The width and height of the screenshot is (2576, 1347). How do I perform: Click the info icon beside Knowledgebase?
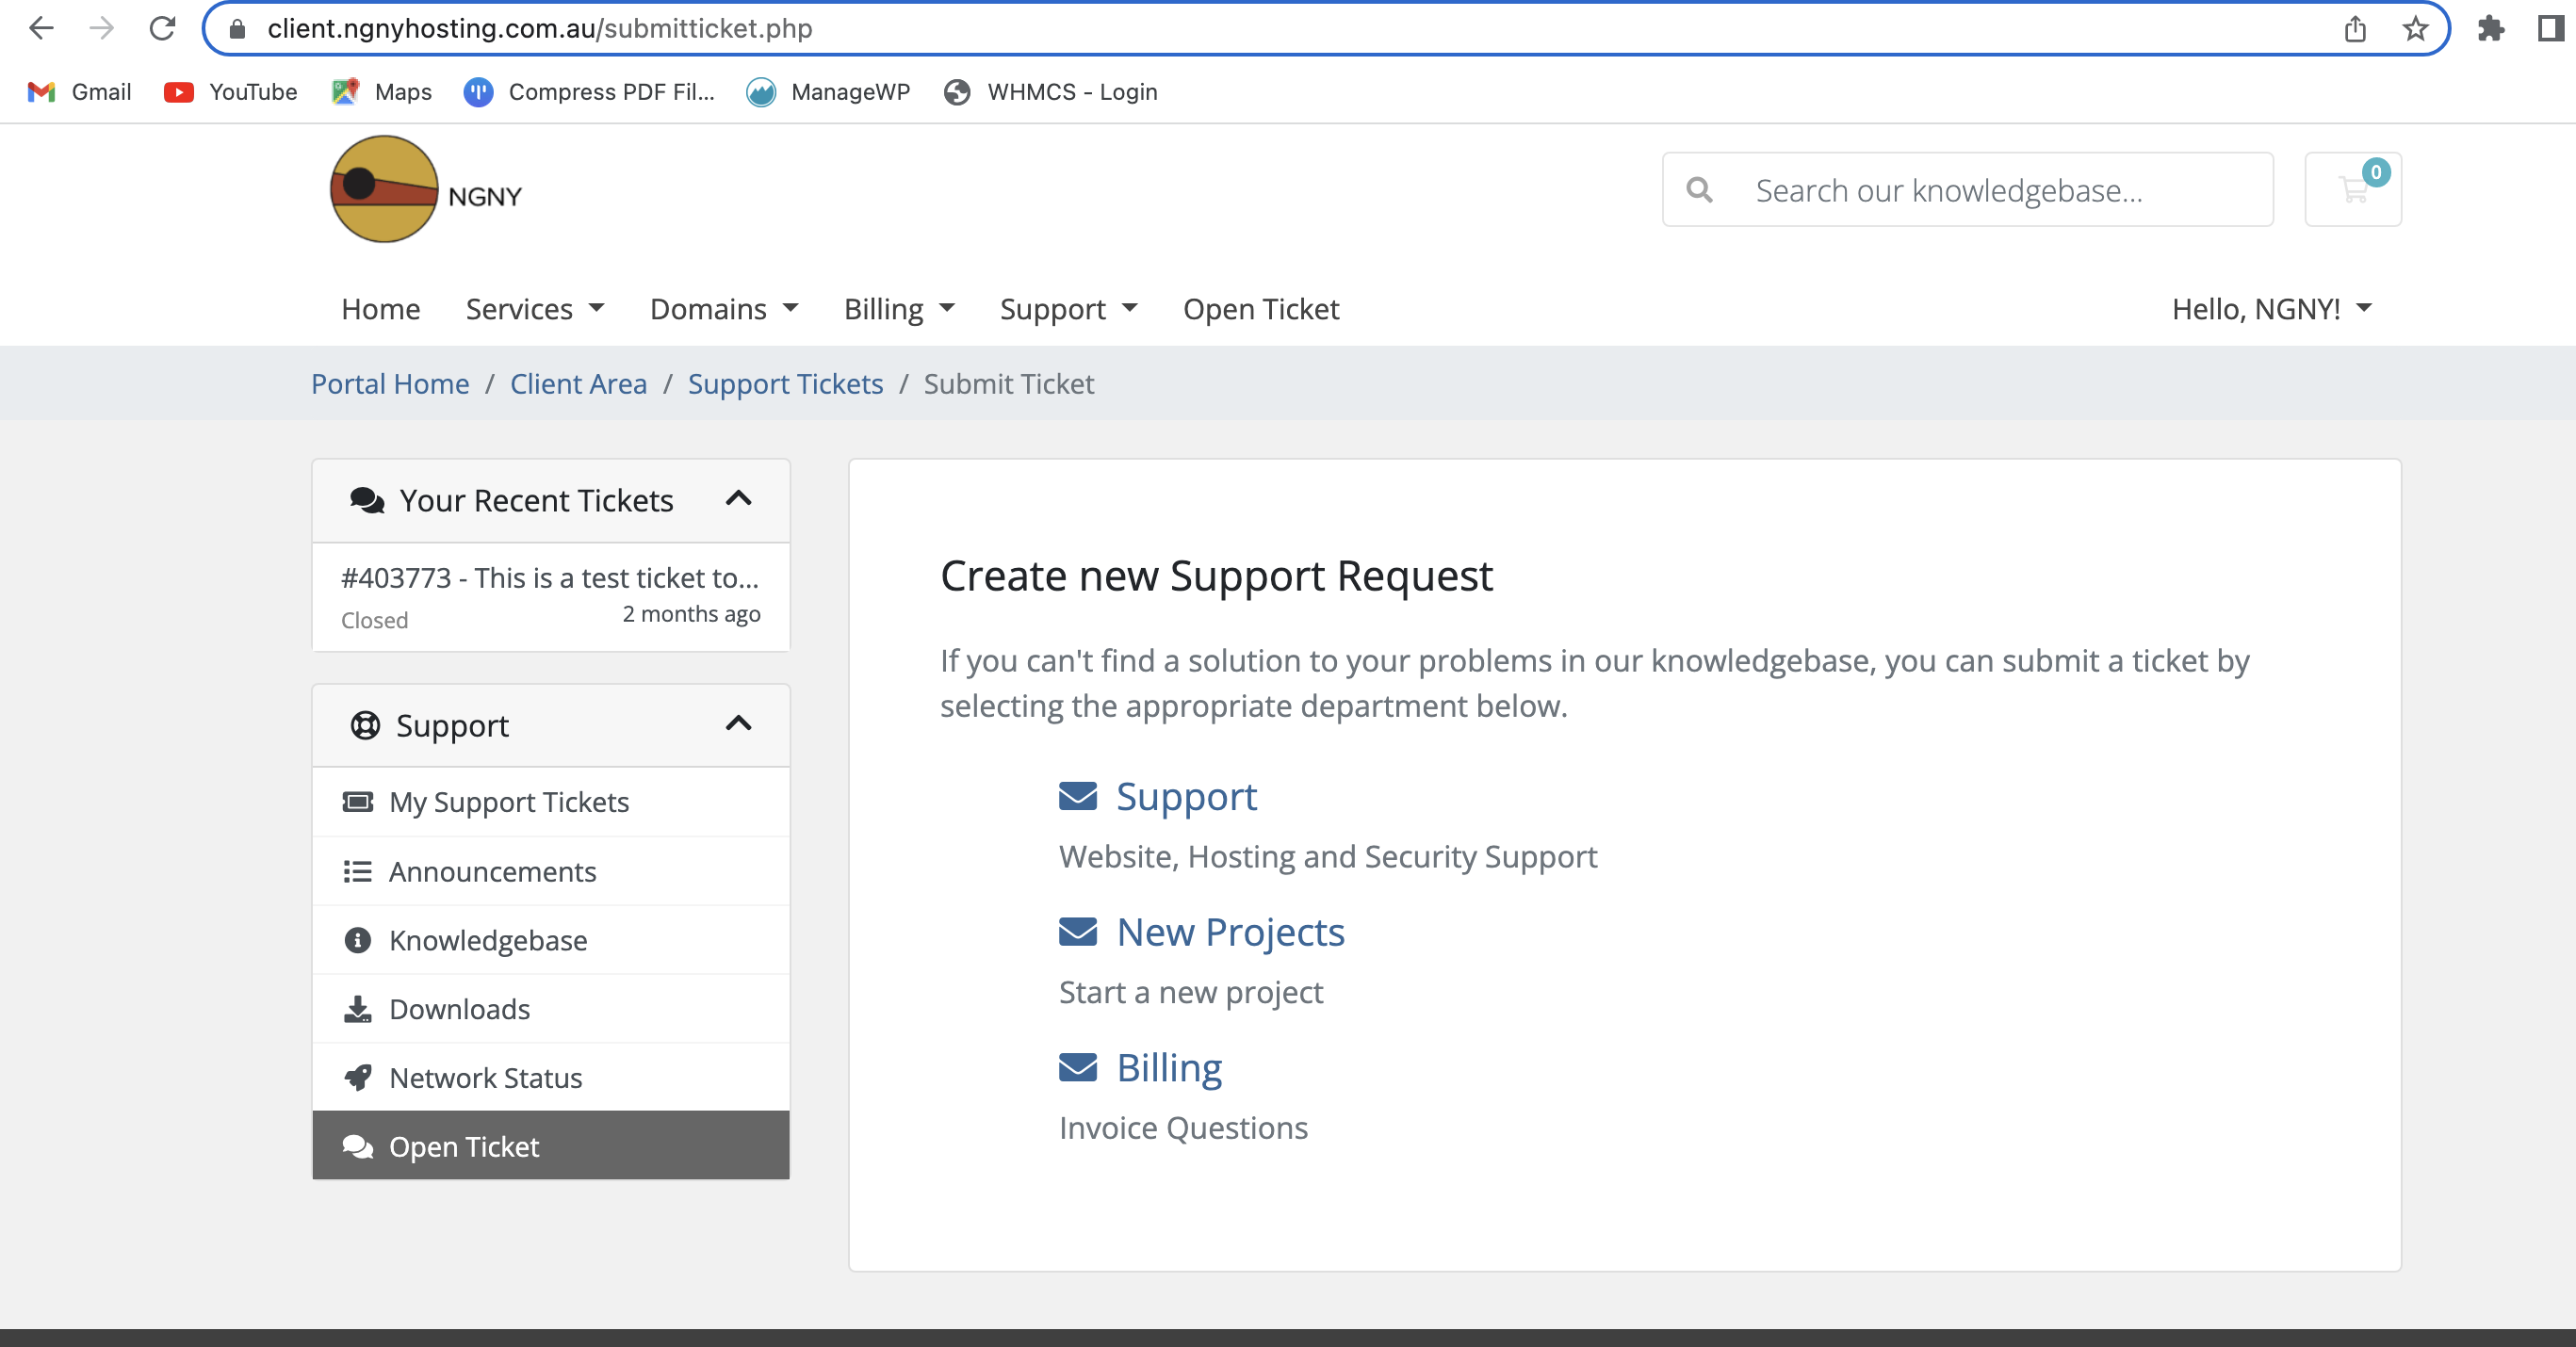click(358, 940)
